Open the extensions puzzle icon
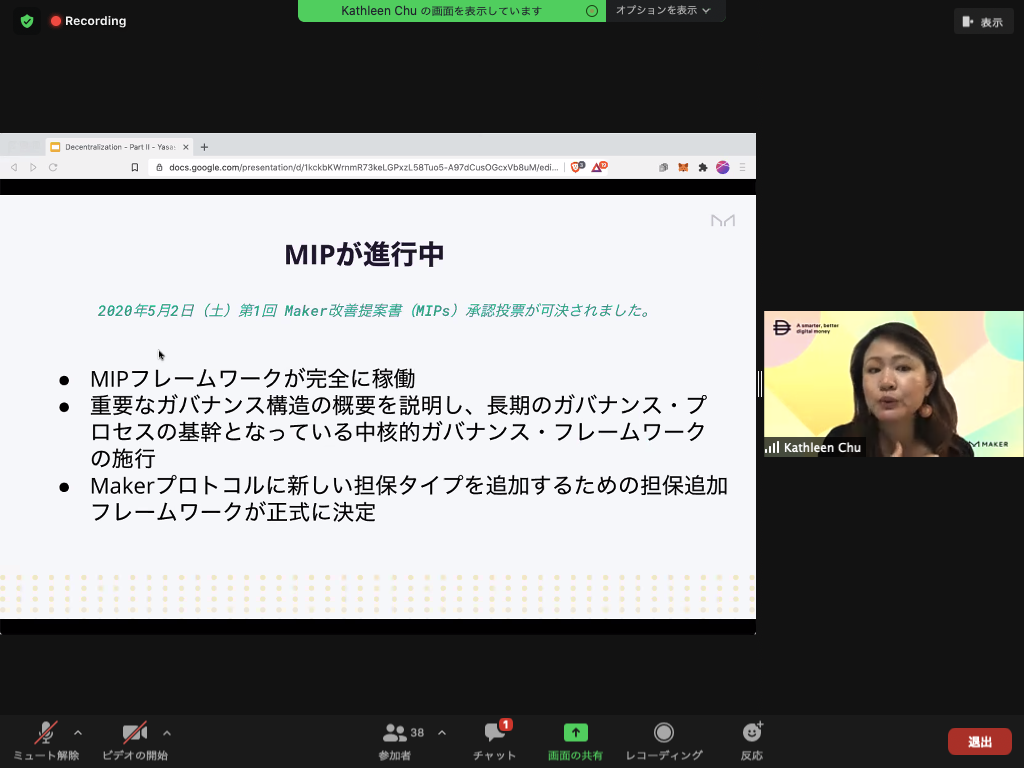Image resolution: width=1024 pixels, height=768 pixels. [703, 167]
